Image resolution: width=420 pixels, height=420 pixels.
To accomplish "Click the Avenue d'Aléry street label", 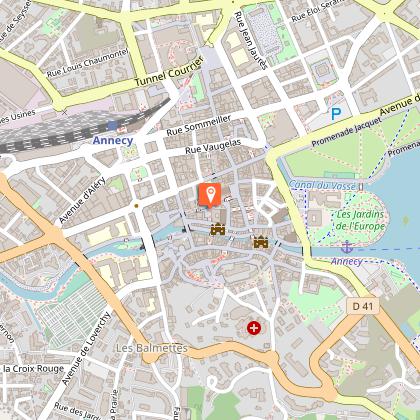I will point(82,200).
